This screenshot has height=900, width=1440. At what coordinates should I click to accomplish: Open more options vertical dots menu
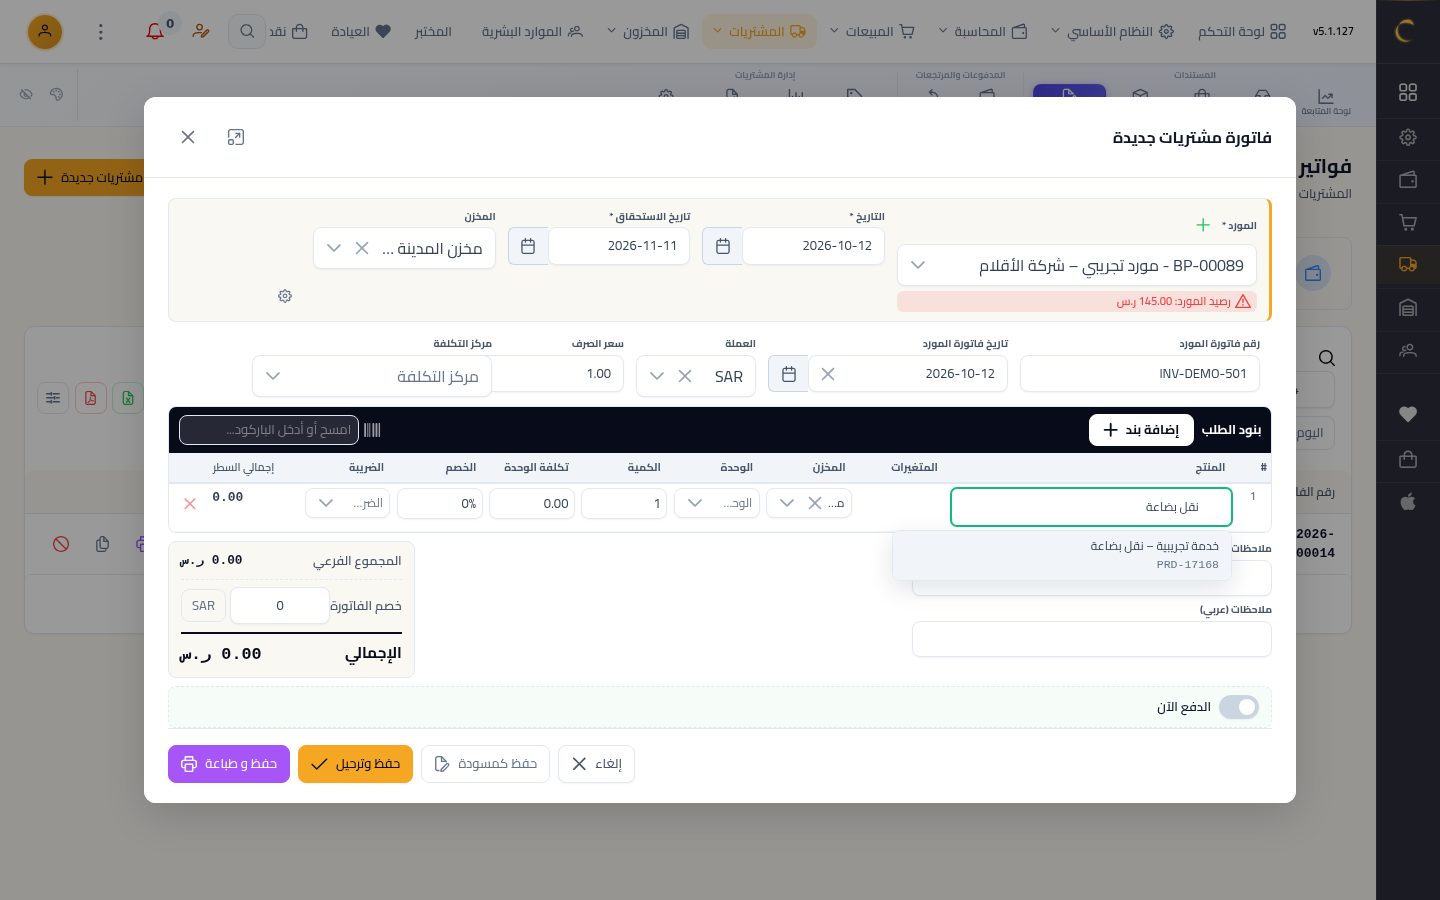pos(100,32)
